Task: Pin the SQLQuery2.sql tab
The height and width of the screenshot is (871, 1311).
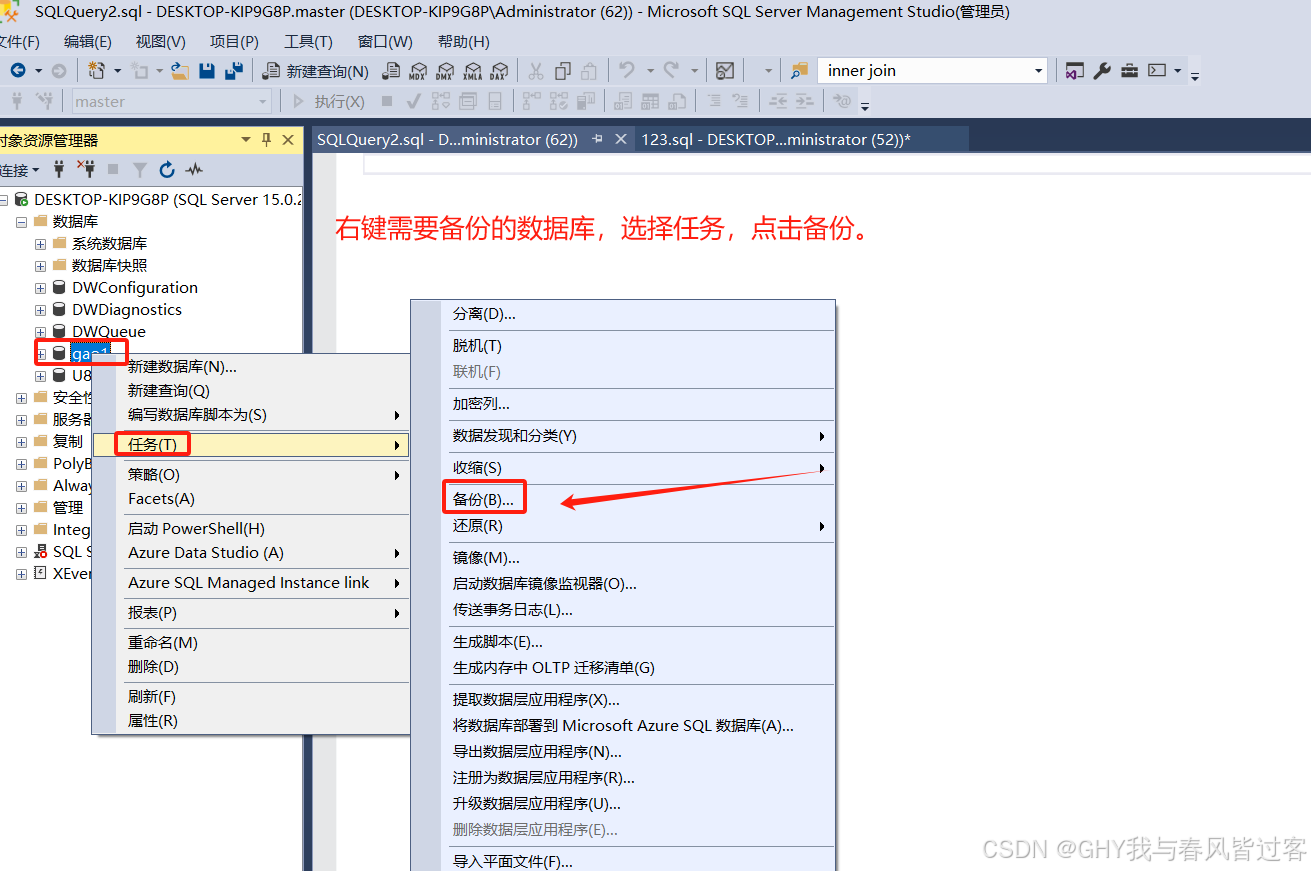Action: [x=598, y=139]
